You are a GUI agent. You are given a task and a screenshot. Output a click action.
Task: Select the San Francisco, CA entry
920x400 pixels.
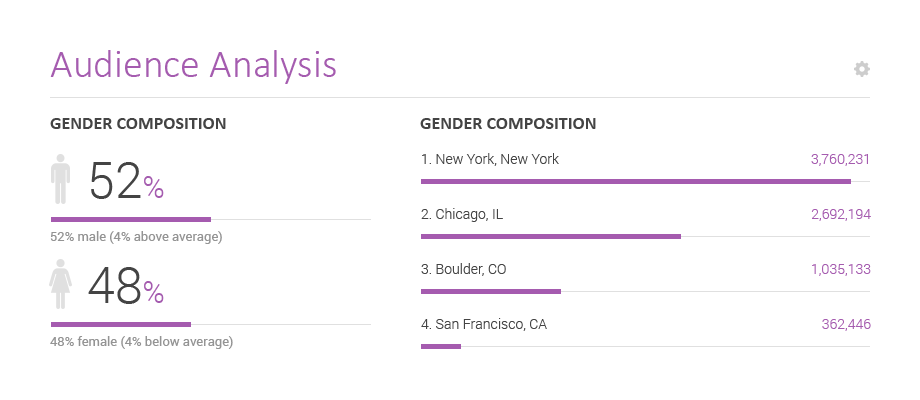645,334
